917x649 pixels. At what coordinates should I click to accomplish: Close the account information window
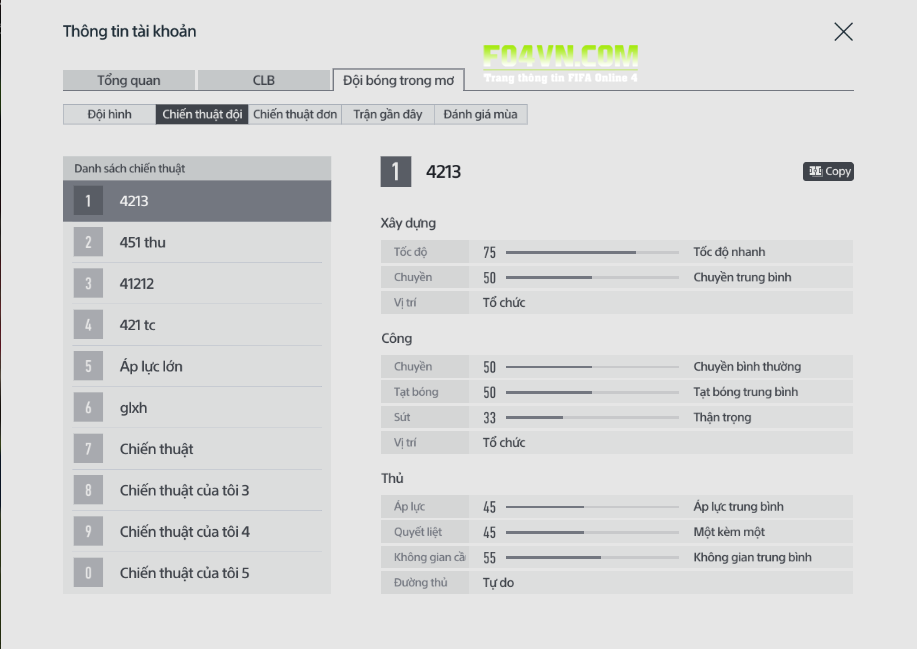click(x=843, y=32)
